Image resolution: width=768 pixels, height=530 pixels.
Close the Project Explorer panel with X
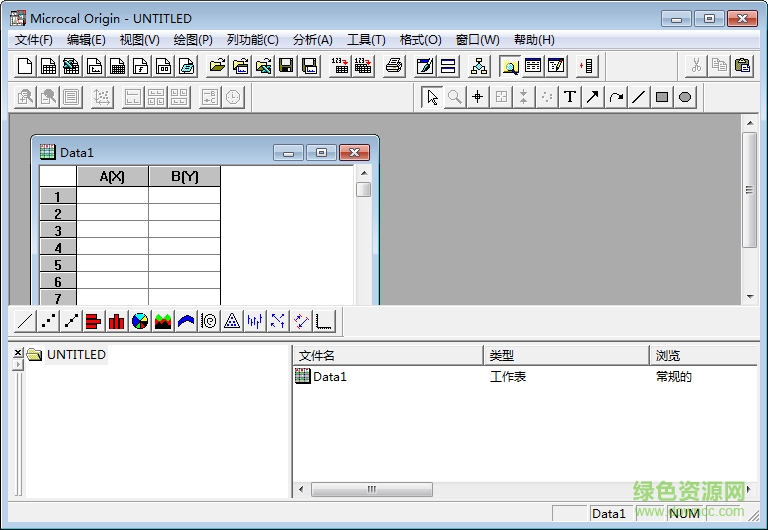17,353
